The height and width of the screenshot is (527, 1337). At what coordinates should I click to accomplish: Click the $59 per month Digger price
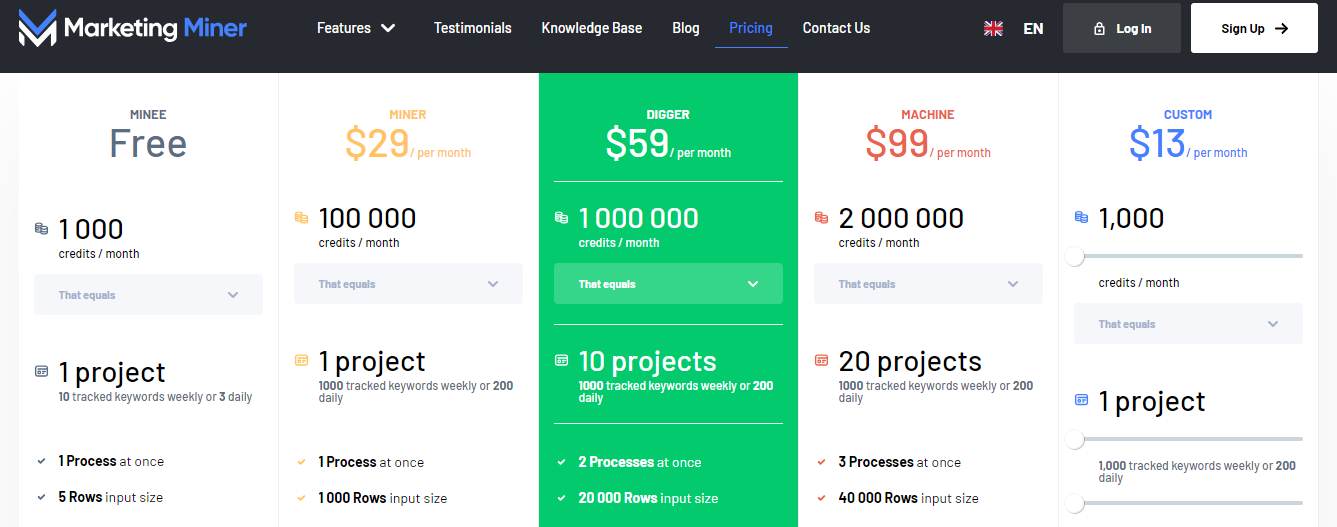(x=668, y=145)
